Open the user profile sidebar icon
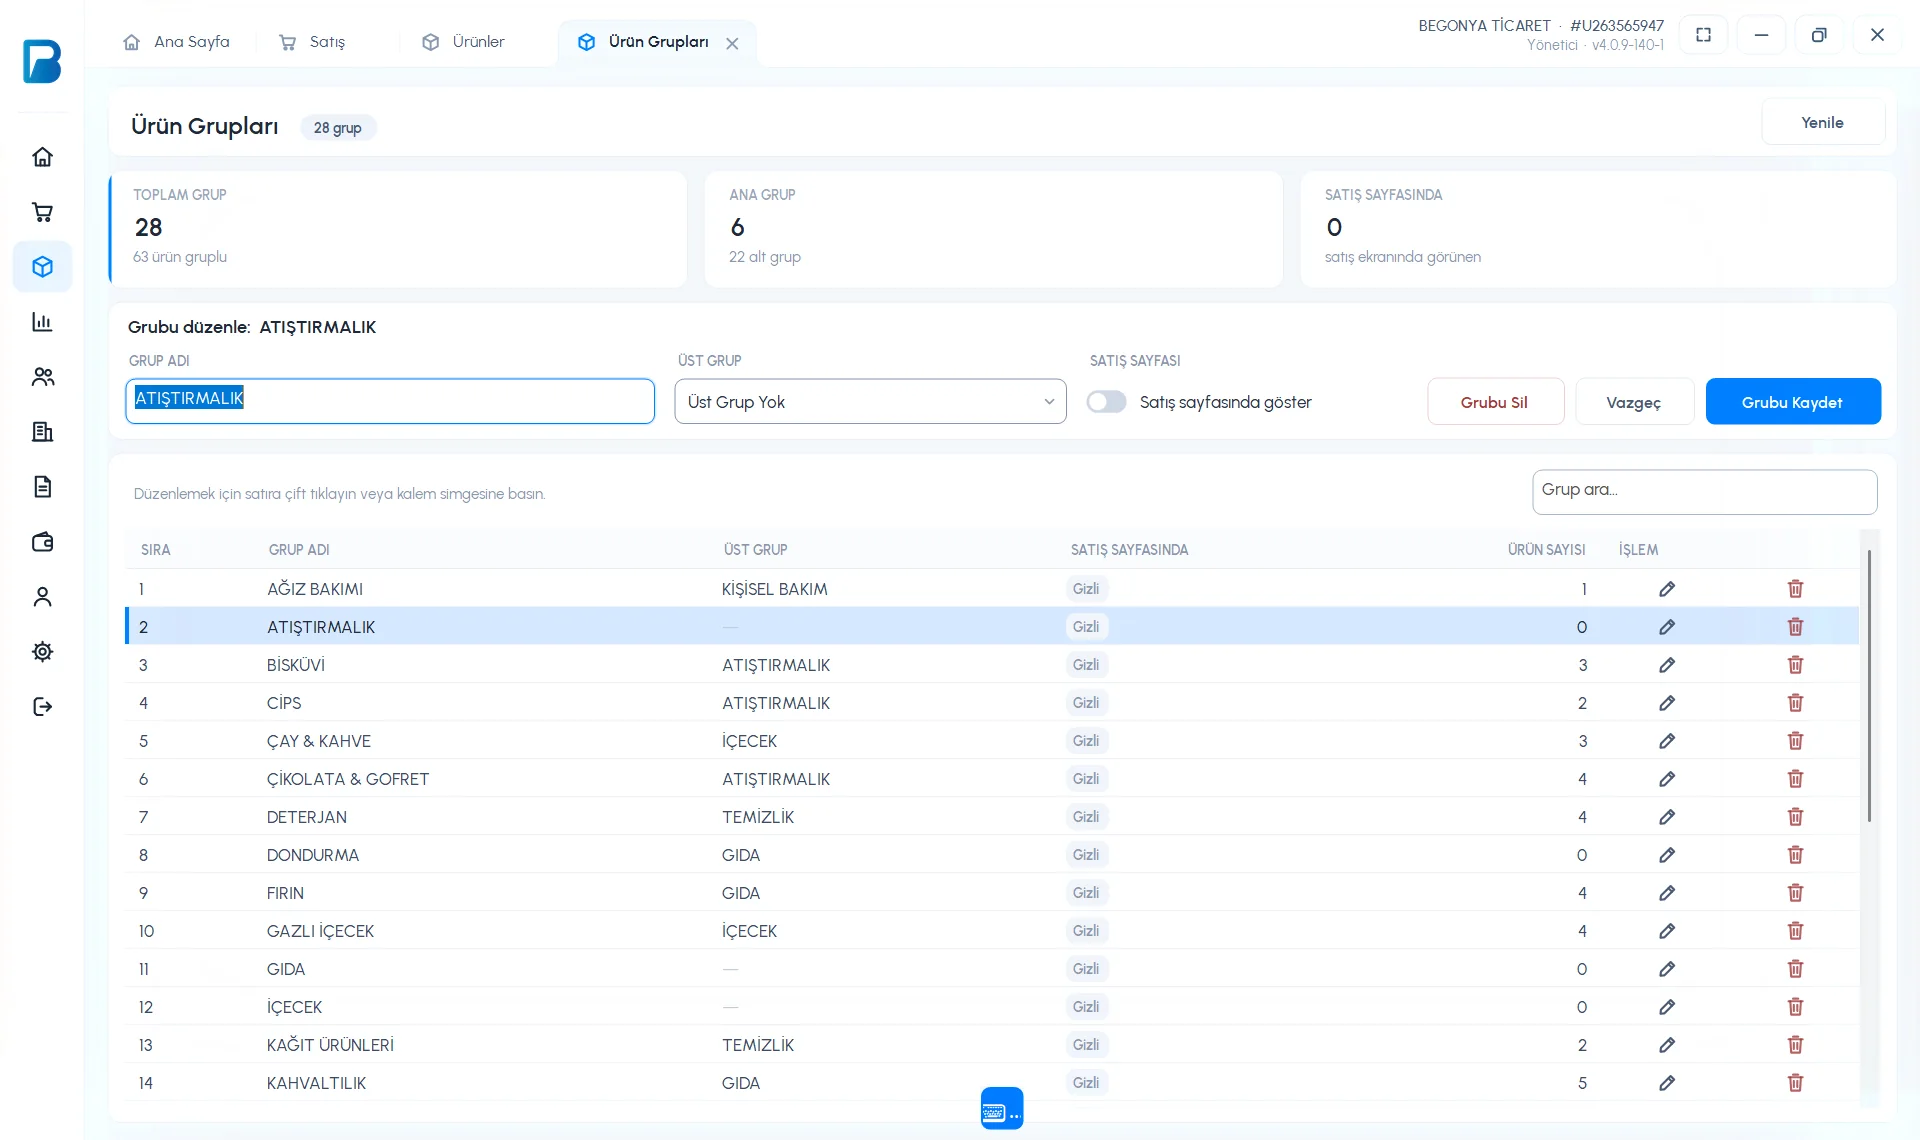Image resolution: width=1920 pixels, height=1140 pixels. (42, 597)
